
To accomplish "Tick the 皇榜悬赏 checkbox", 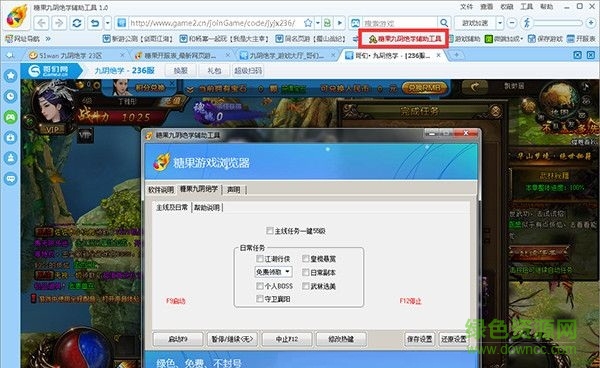I will coord(305,259).
